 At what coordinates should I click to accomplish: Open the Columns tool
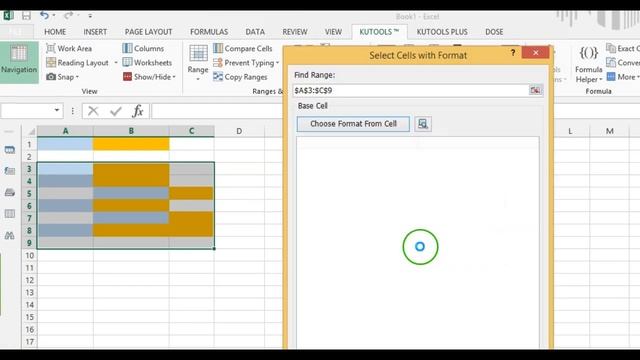tap(143, 48)
